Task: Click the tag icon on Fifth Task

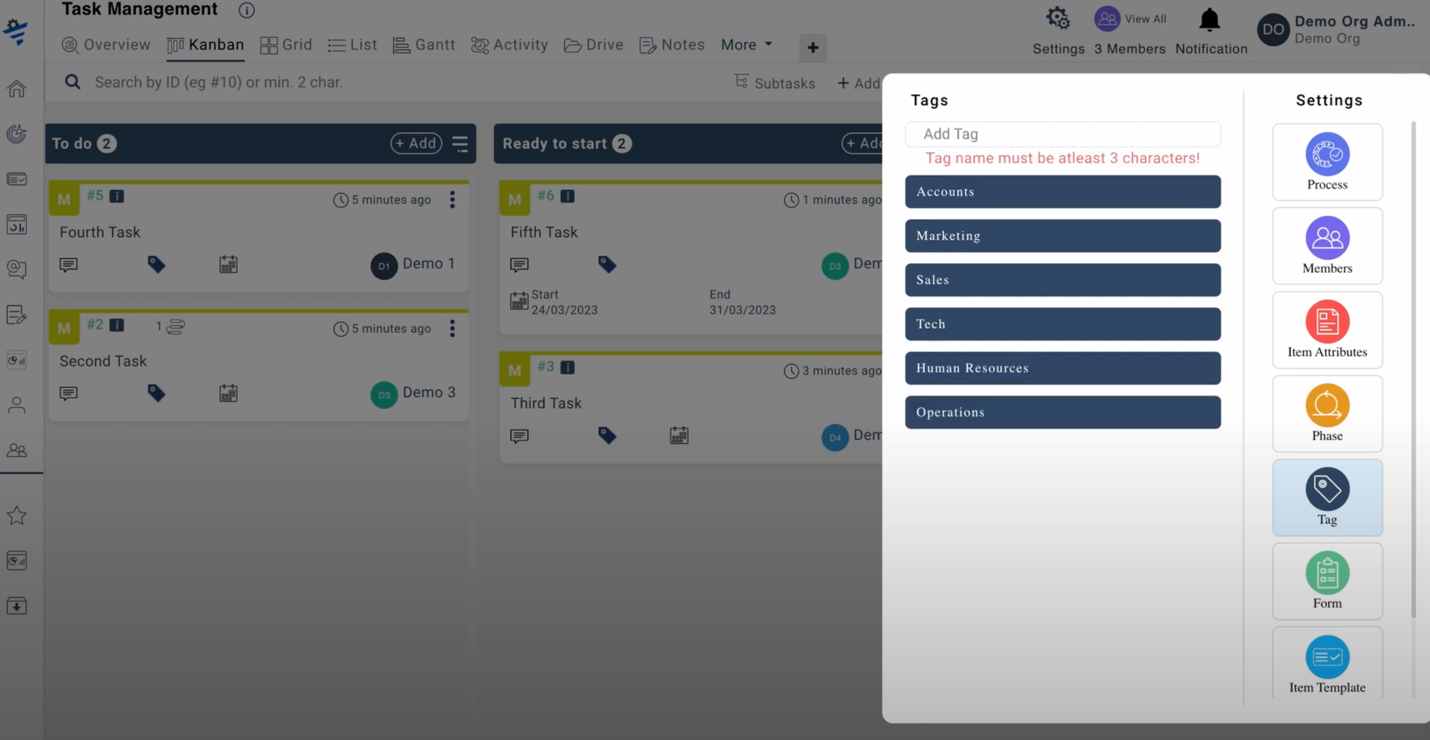Action: [x=607, y=264]
